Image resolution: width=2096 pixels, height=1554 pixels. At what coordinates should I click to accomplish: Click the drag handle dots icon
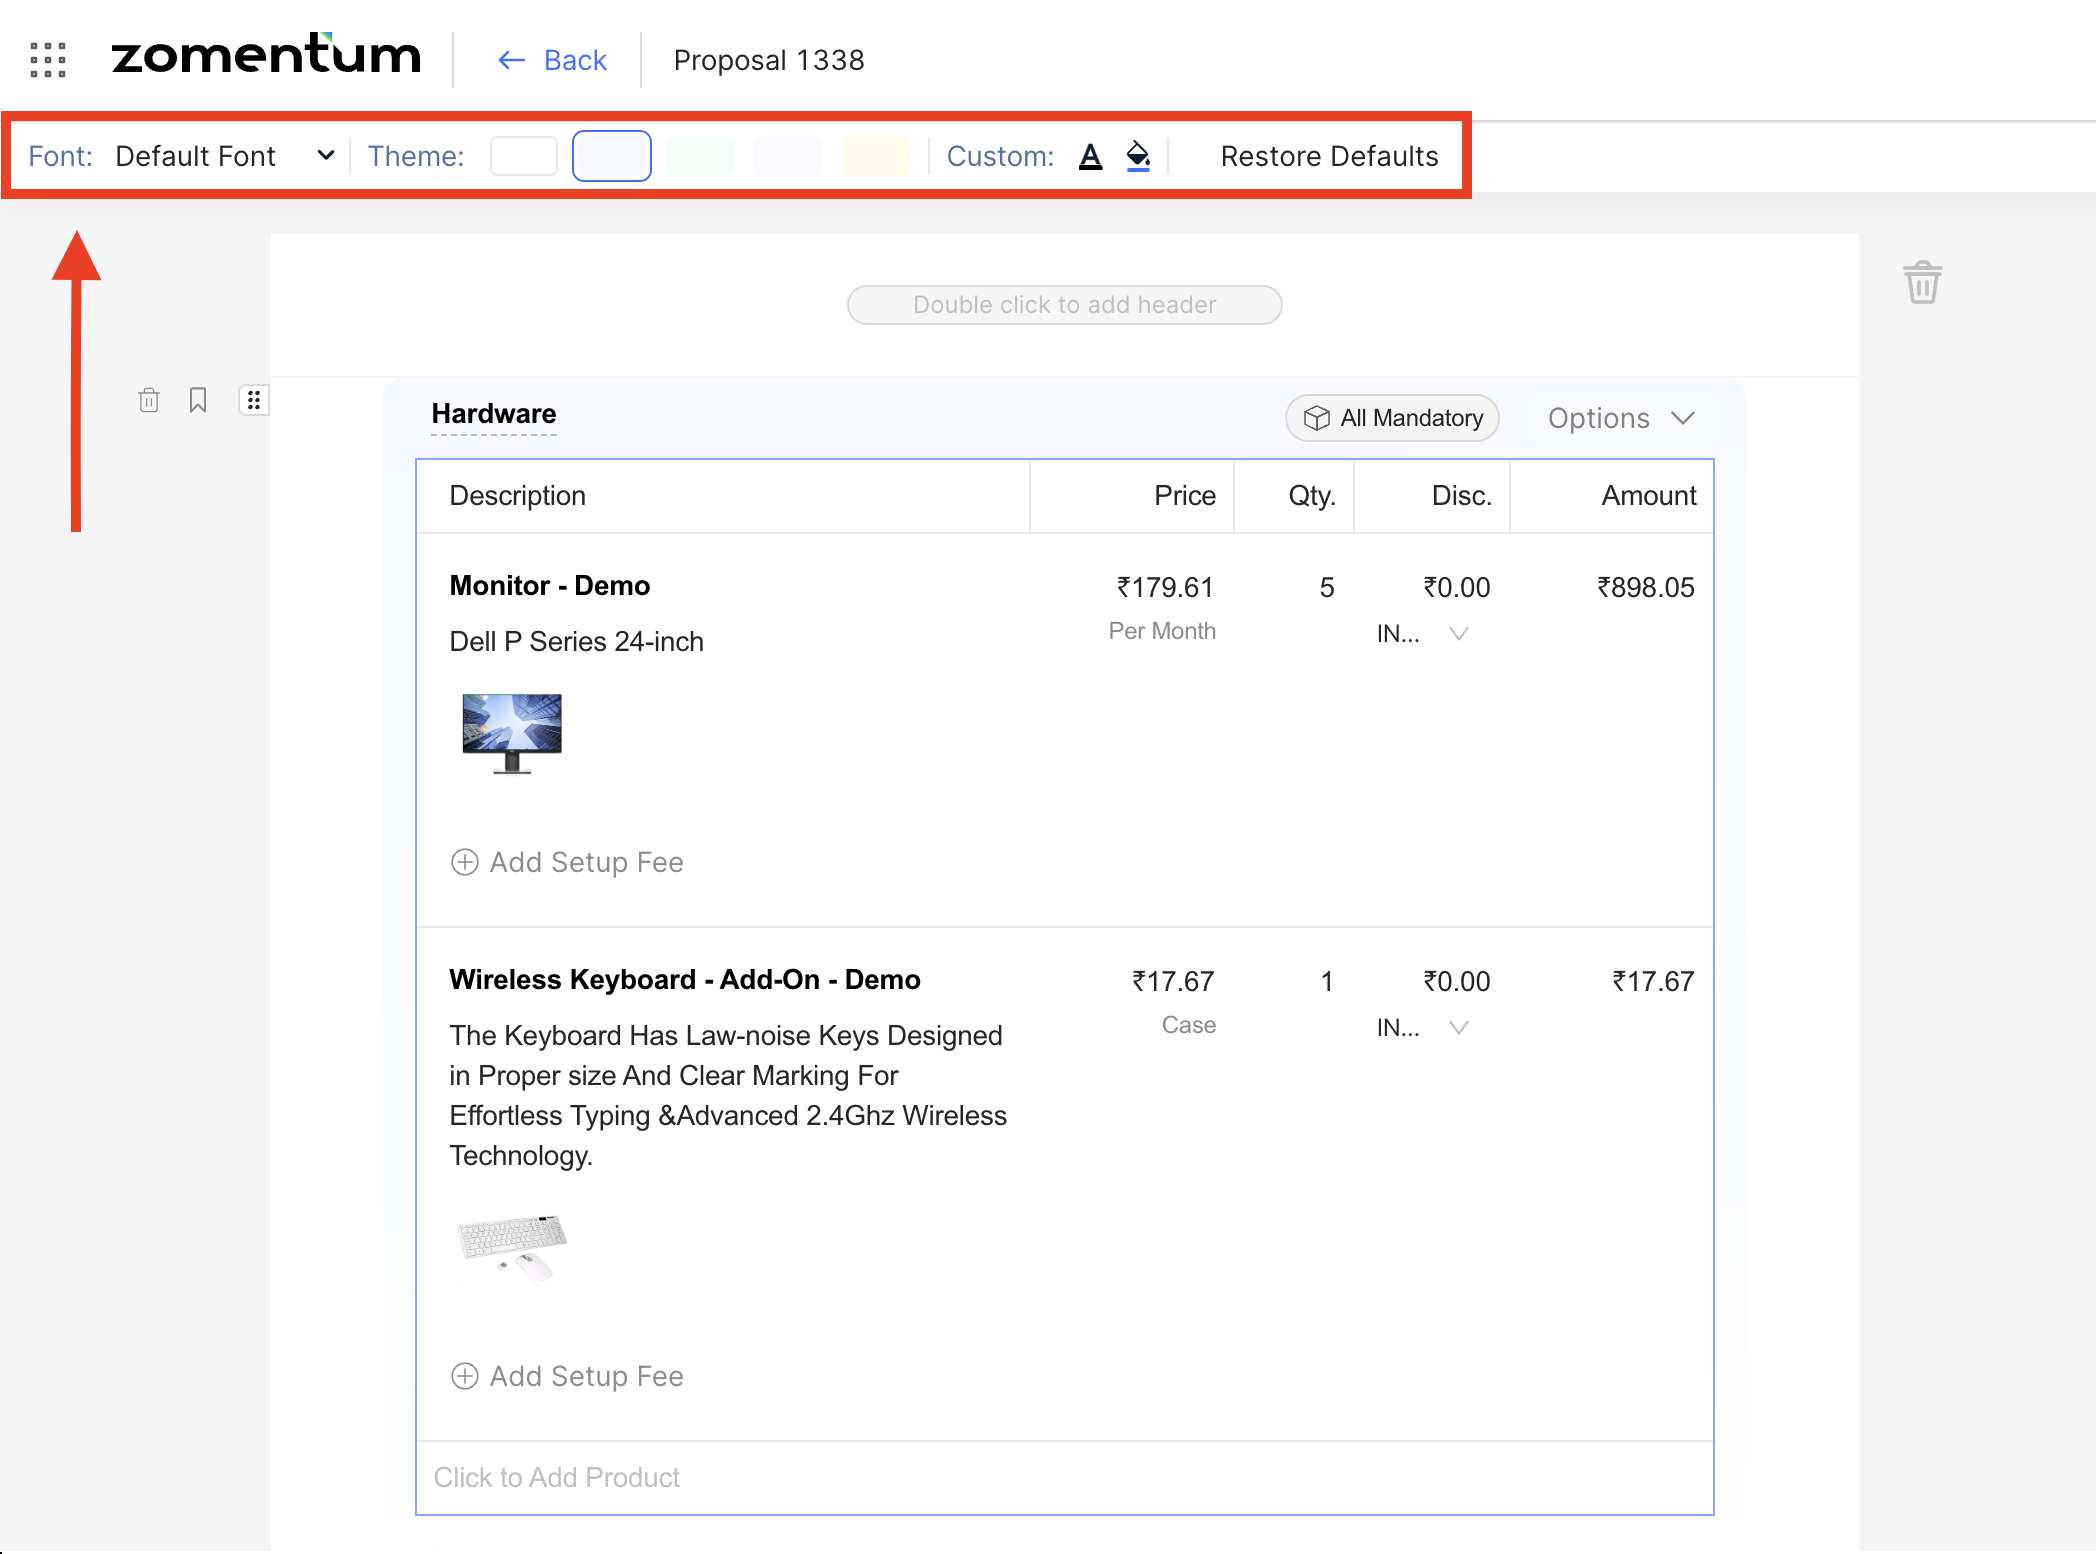coord(254,401)
